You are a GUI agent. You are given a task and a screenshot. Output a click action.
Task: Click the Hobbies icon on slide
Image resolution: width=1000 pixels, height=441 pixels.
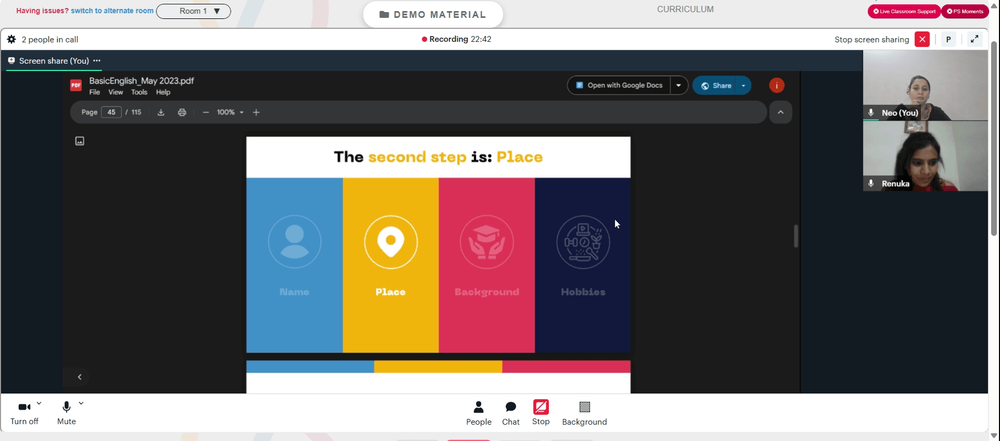pos(582,242)
